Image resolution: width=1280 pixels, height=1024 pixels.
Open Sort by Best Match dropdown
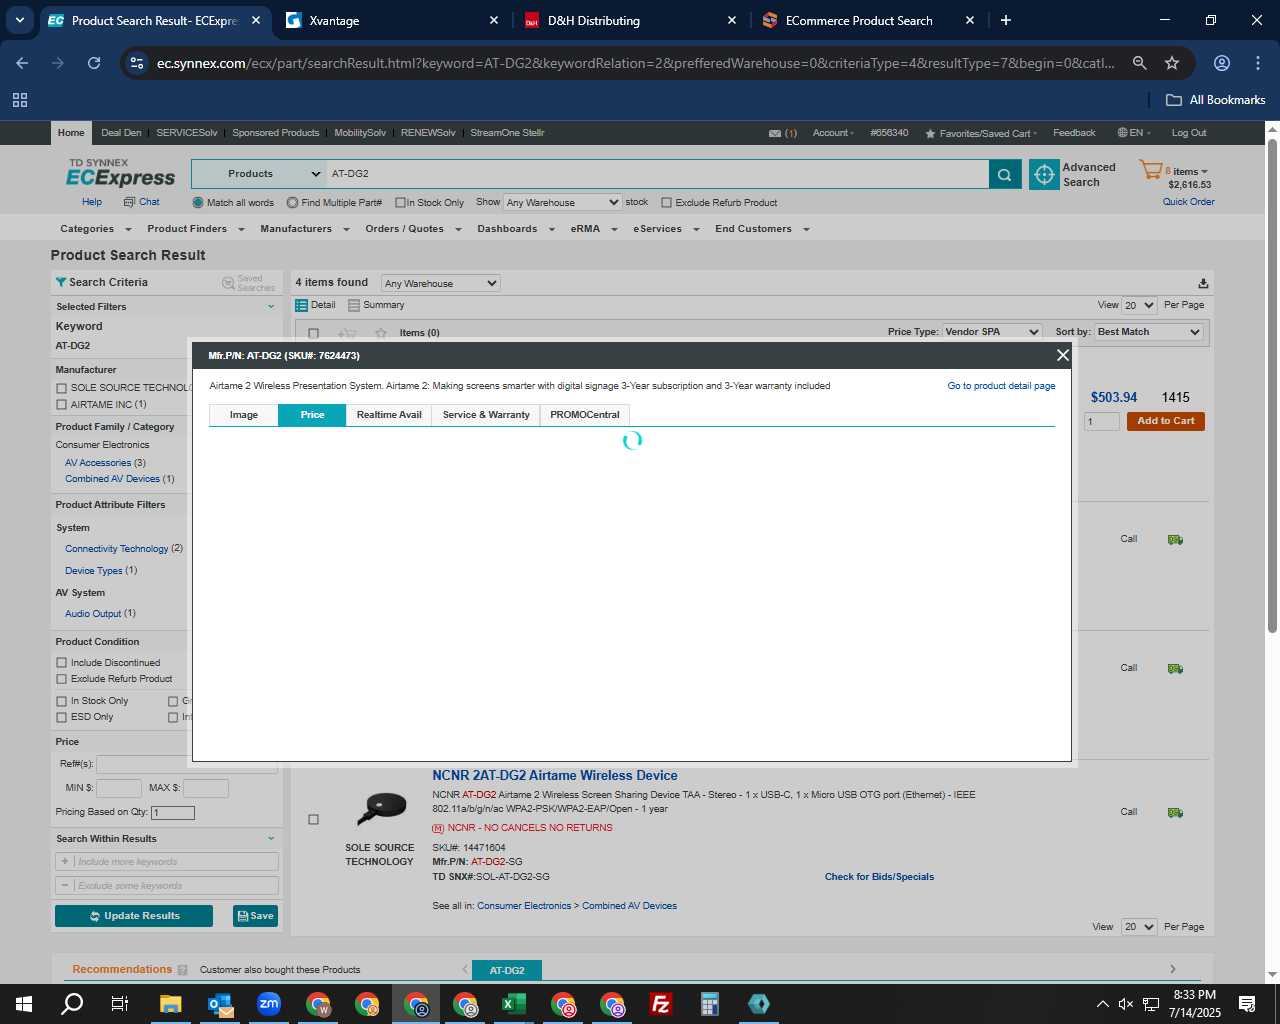pos(1148,332)
